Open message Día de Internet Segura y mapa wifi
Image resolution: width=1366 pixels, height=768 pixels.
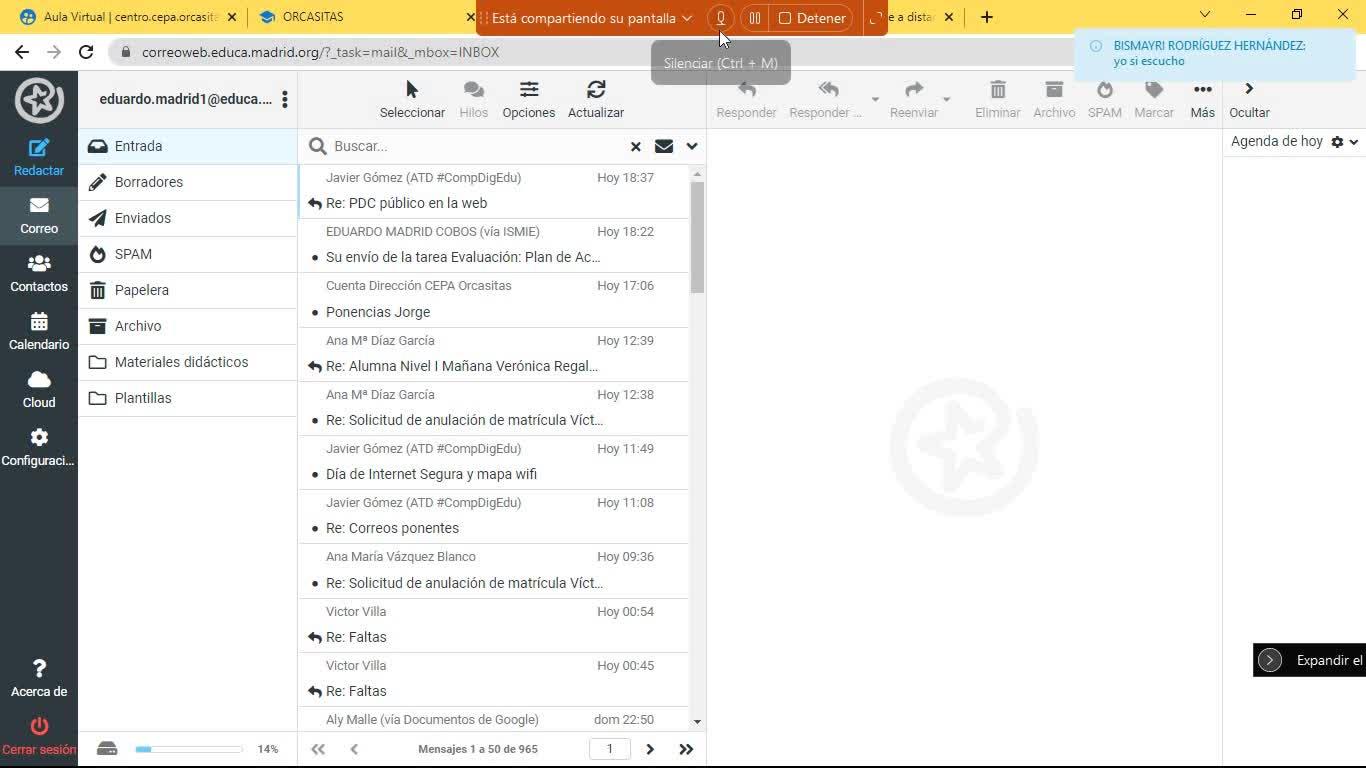[x=494, y=462]
